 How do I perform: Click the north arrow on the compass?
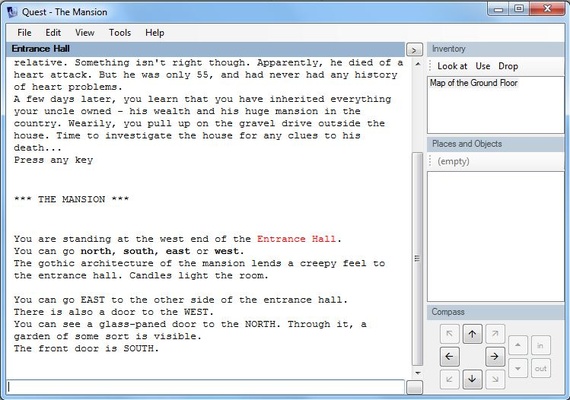click(472, 334)
